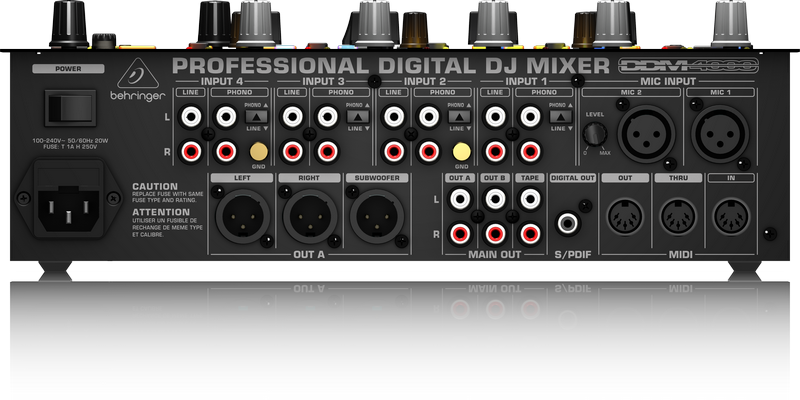Click Input 3 PHONO white L jack
800x400 pixels.
click(327, 117)
